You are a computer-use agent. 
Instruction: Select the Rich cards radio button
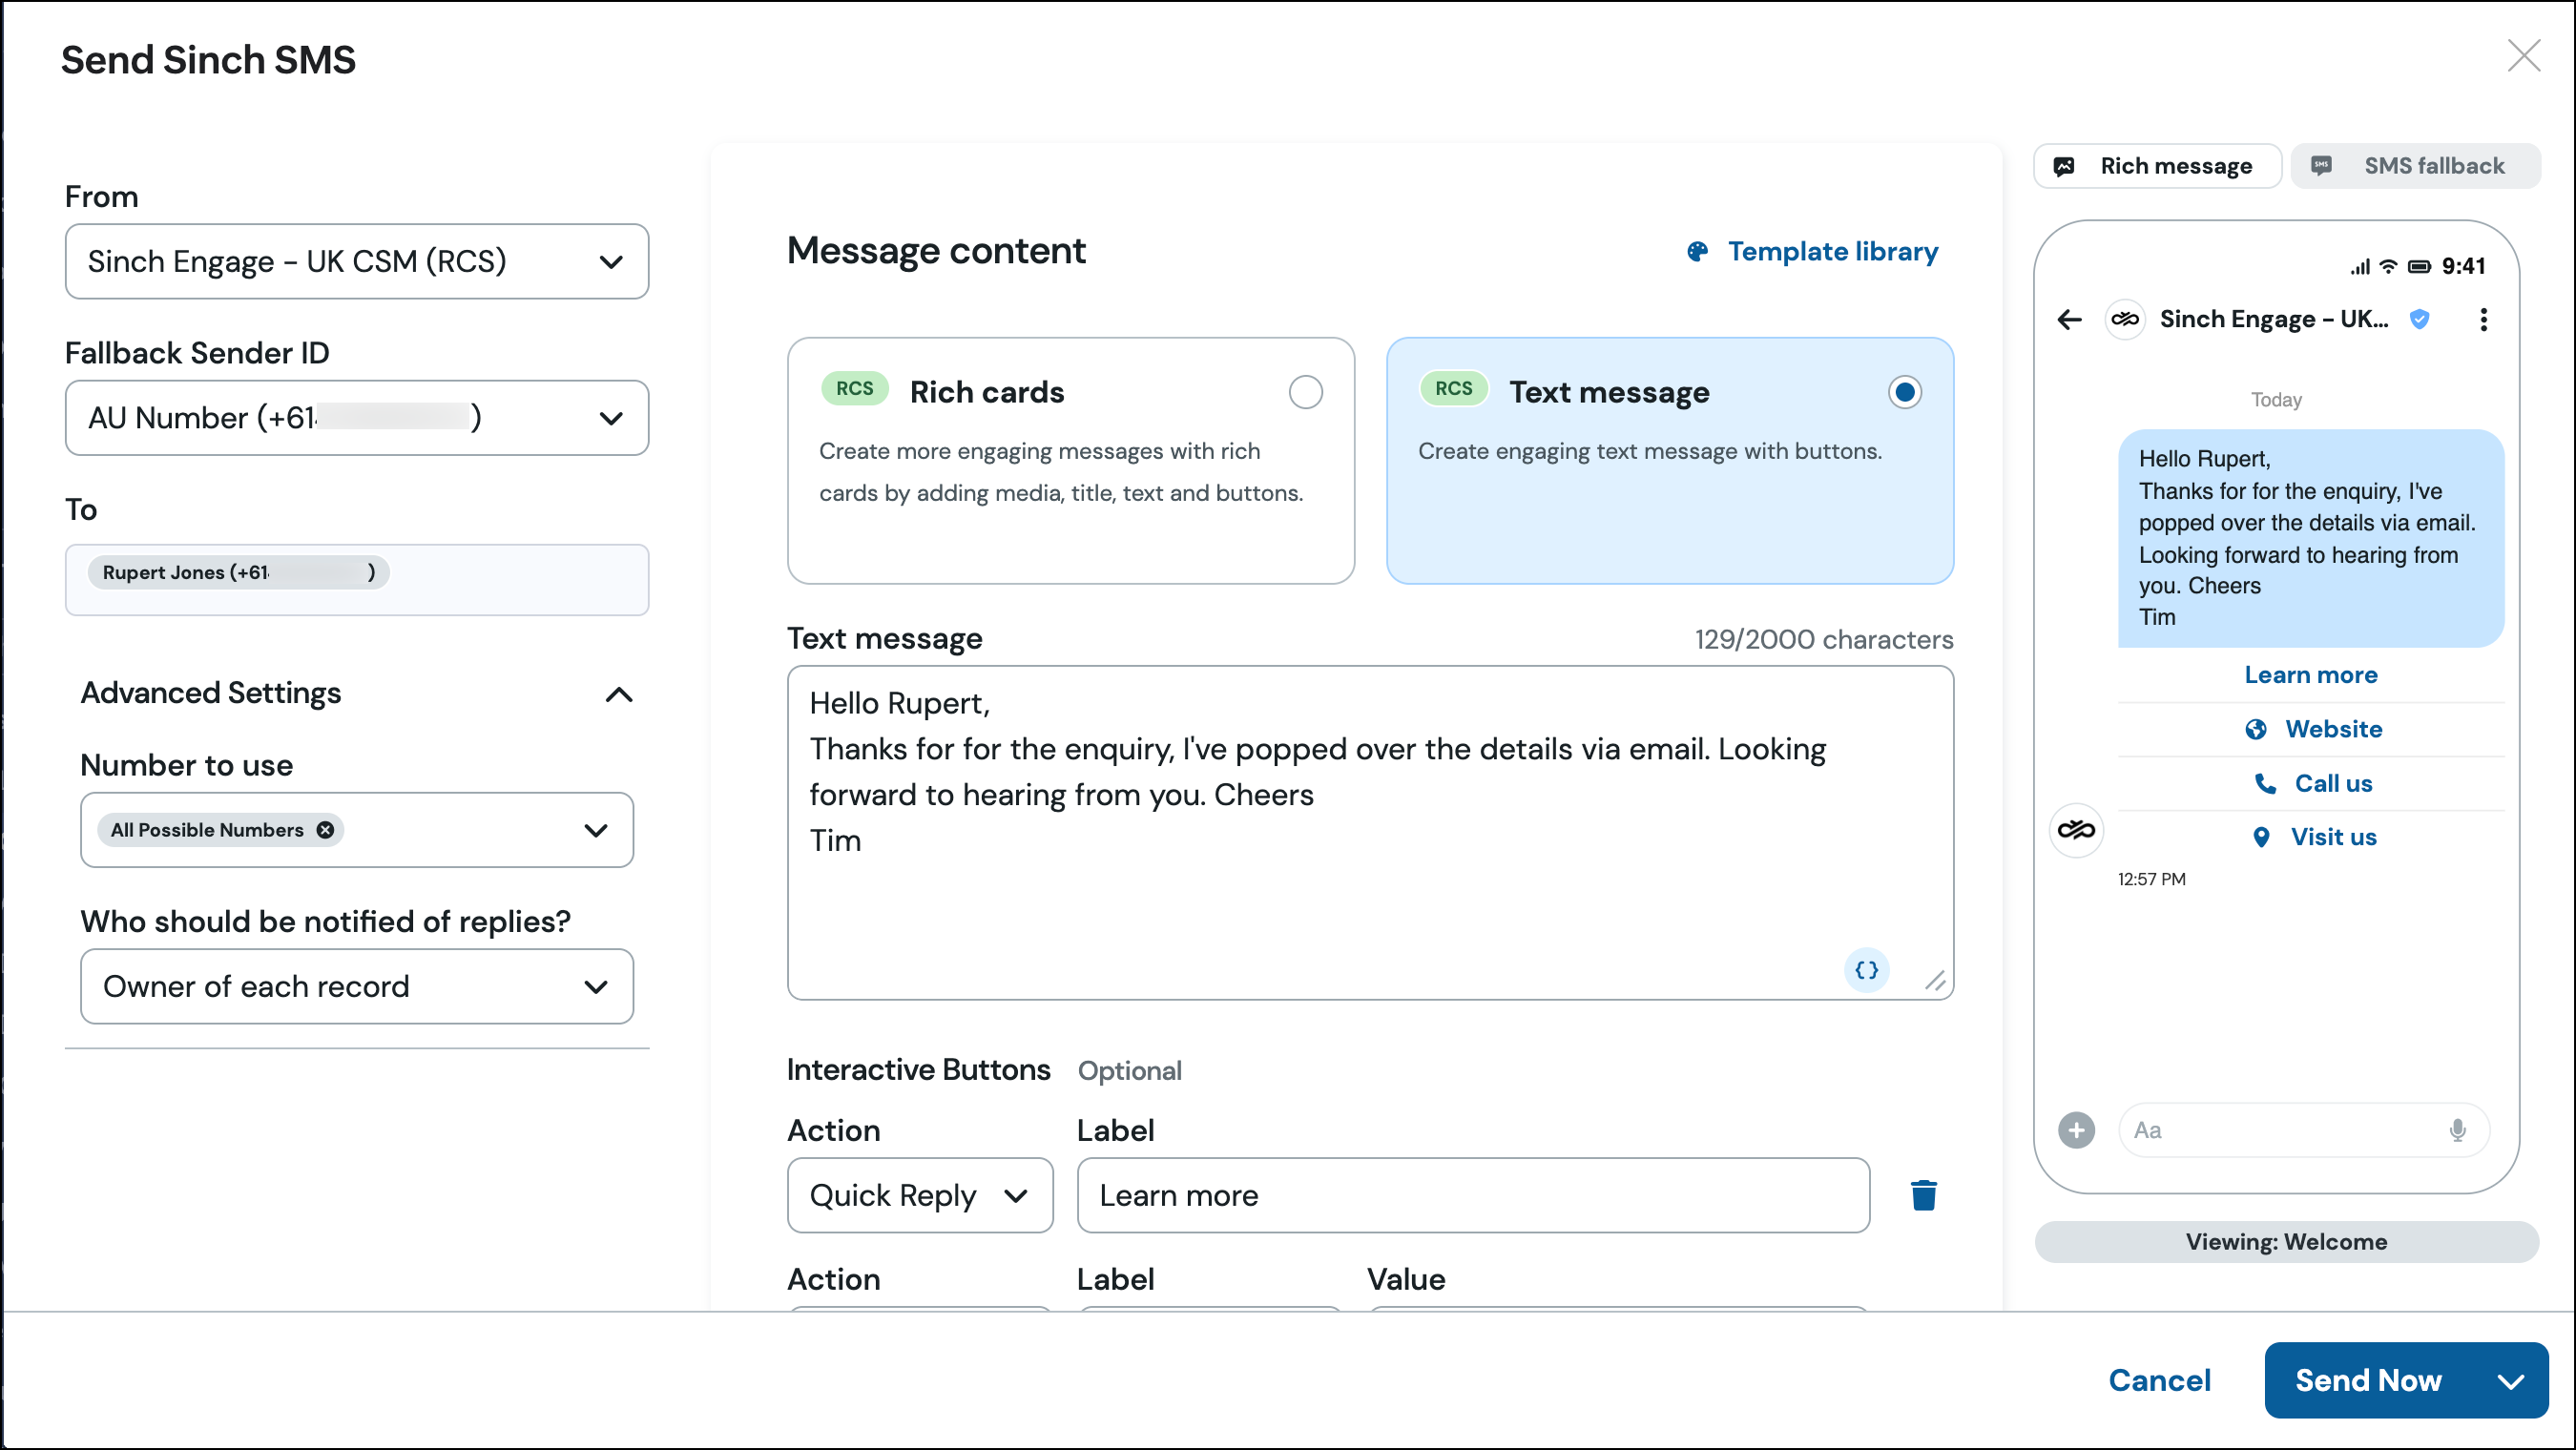pyautogui.click(x=1305, y=392)
